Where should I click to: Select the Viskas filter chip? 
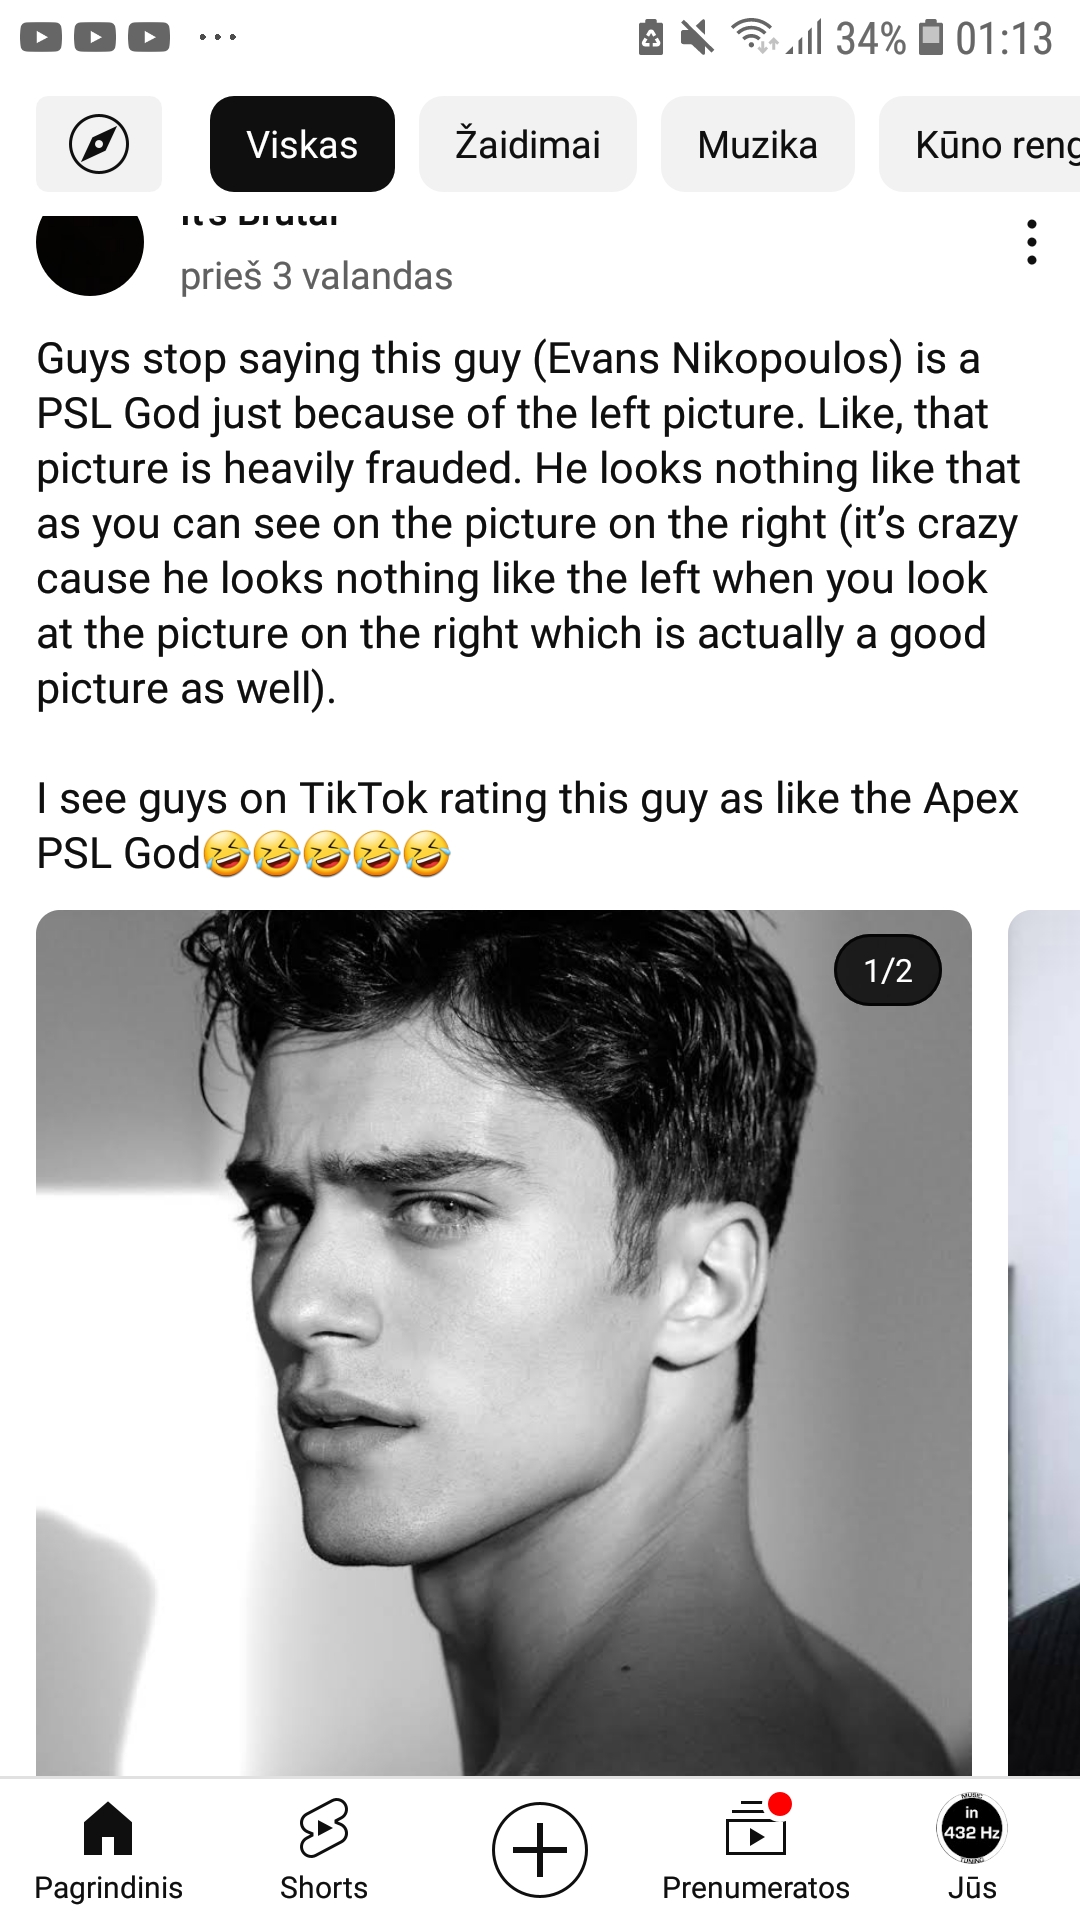coord(302,144)
